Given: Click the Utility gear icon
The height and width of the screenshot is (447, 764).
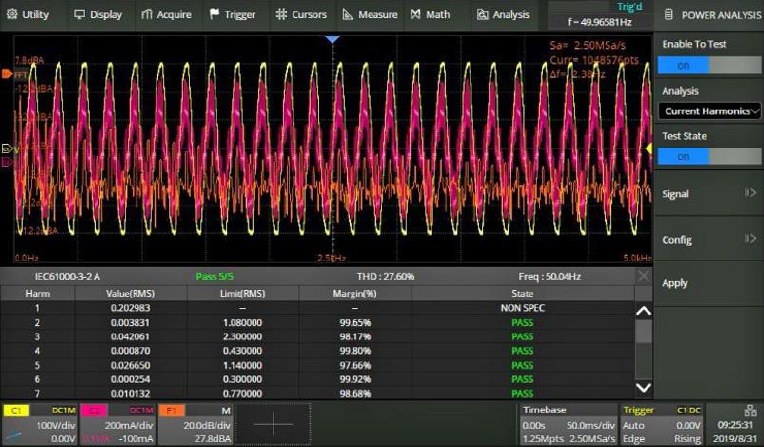Looking at the screenshot, I should pos(12,14).
